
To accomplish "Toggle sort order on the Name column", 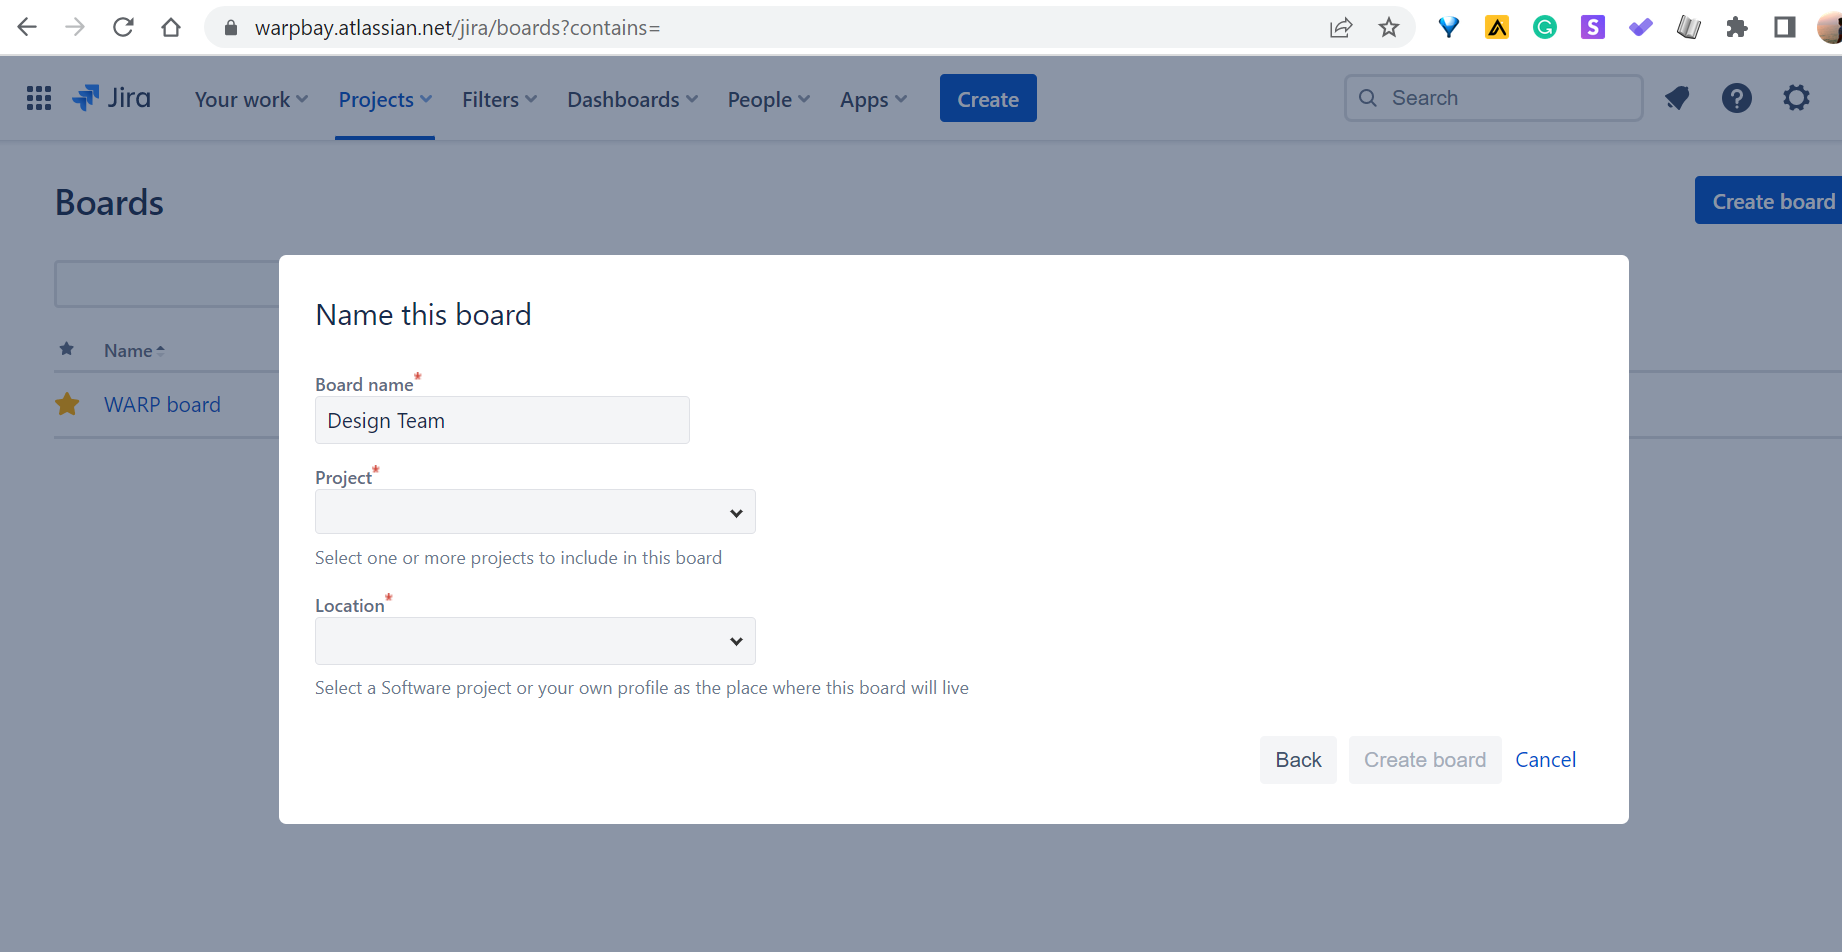I will [x=135, y=350].
